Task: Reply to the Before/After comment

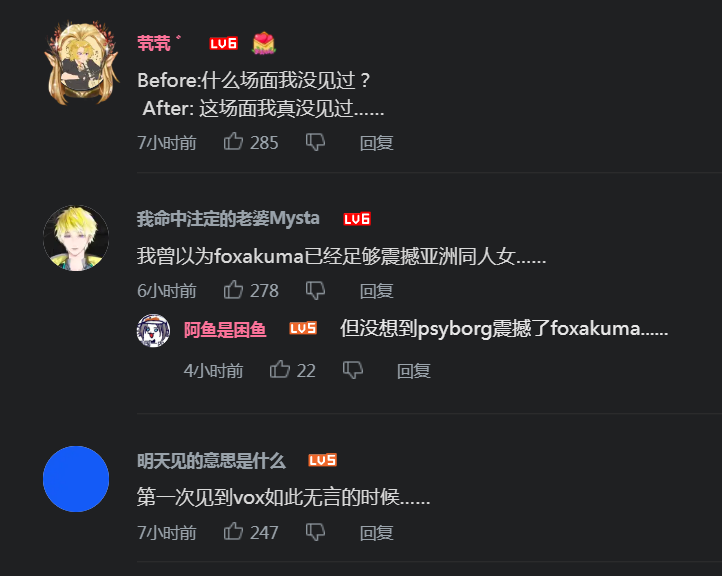Action: pos(377,143)
